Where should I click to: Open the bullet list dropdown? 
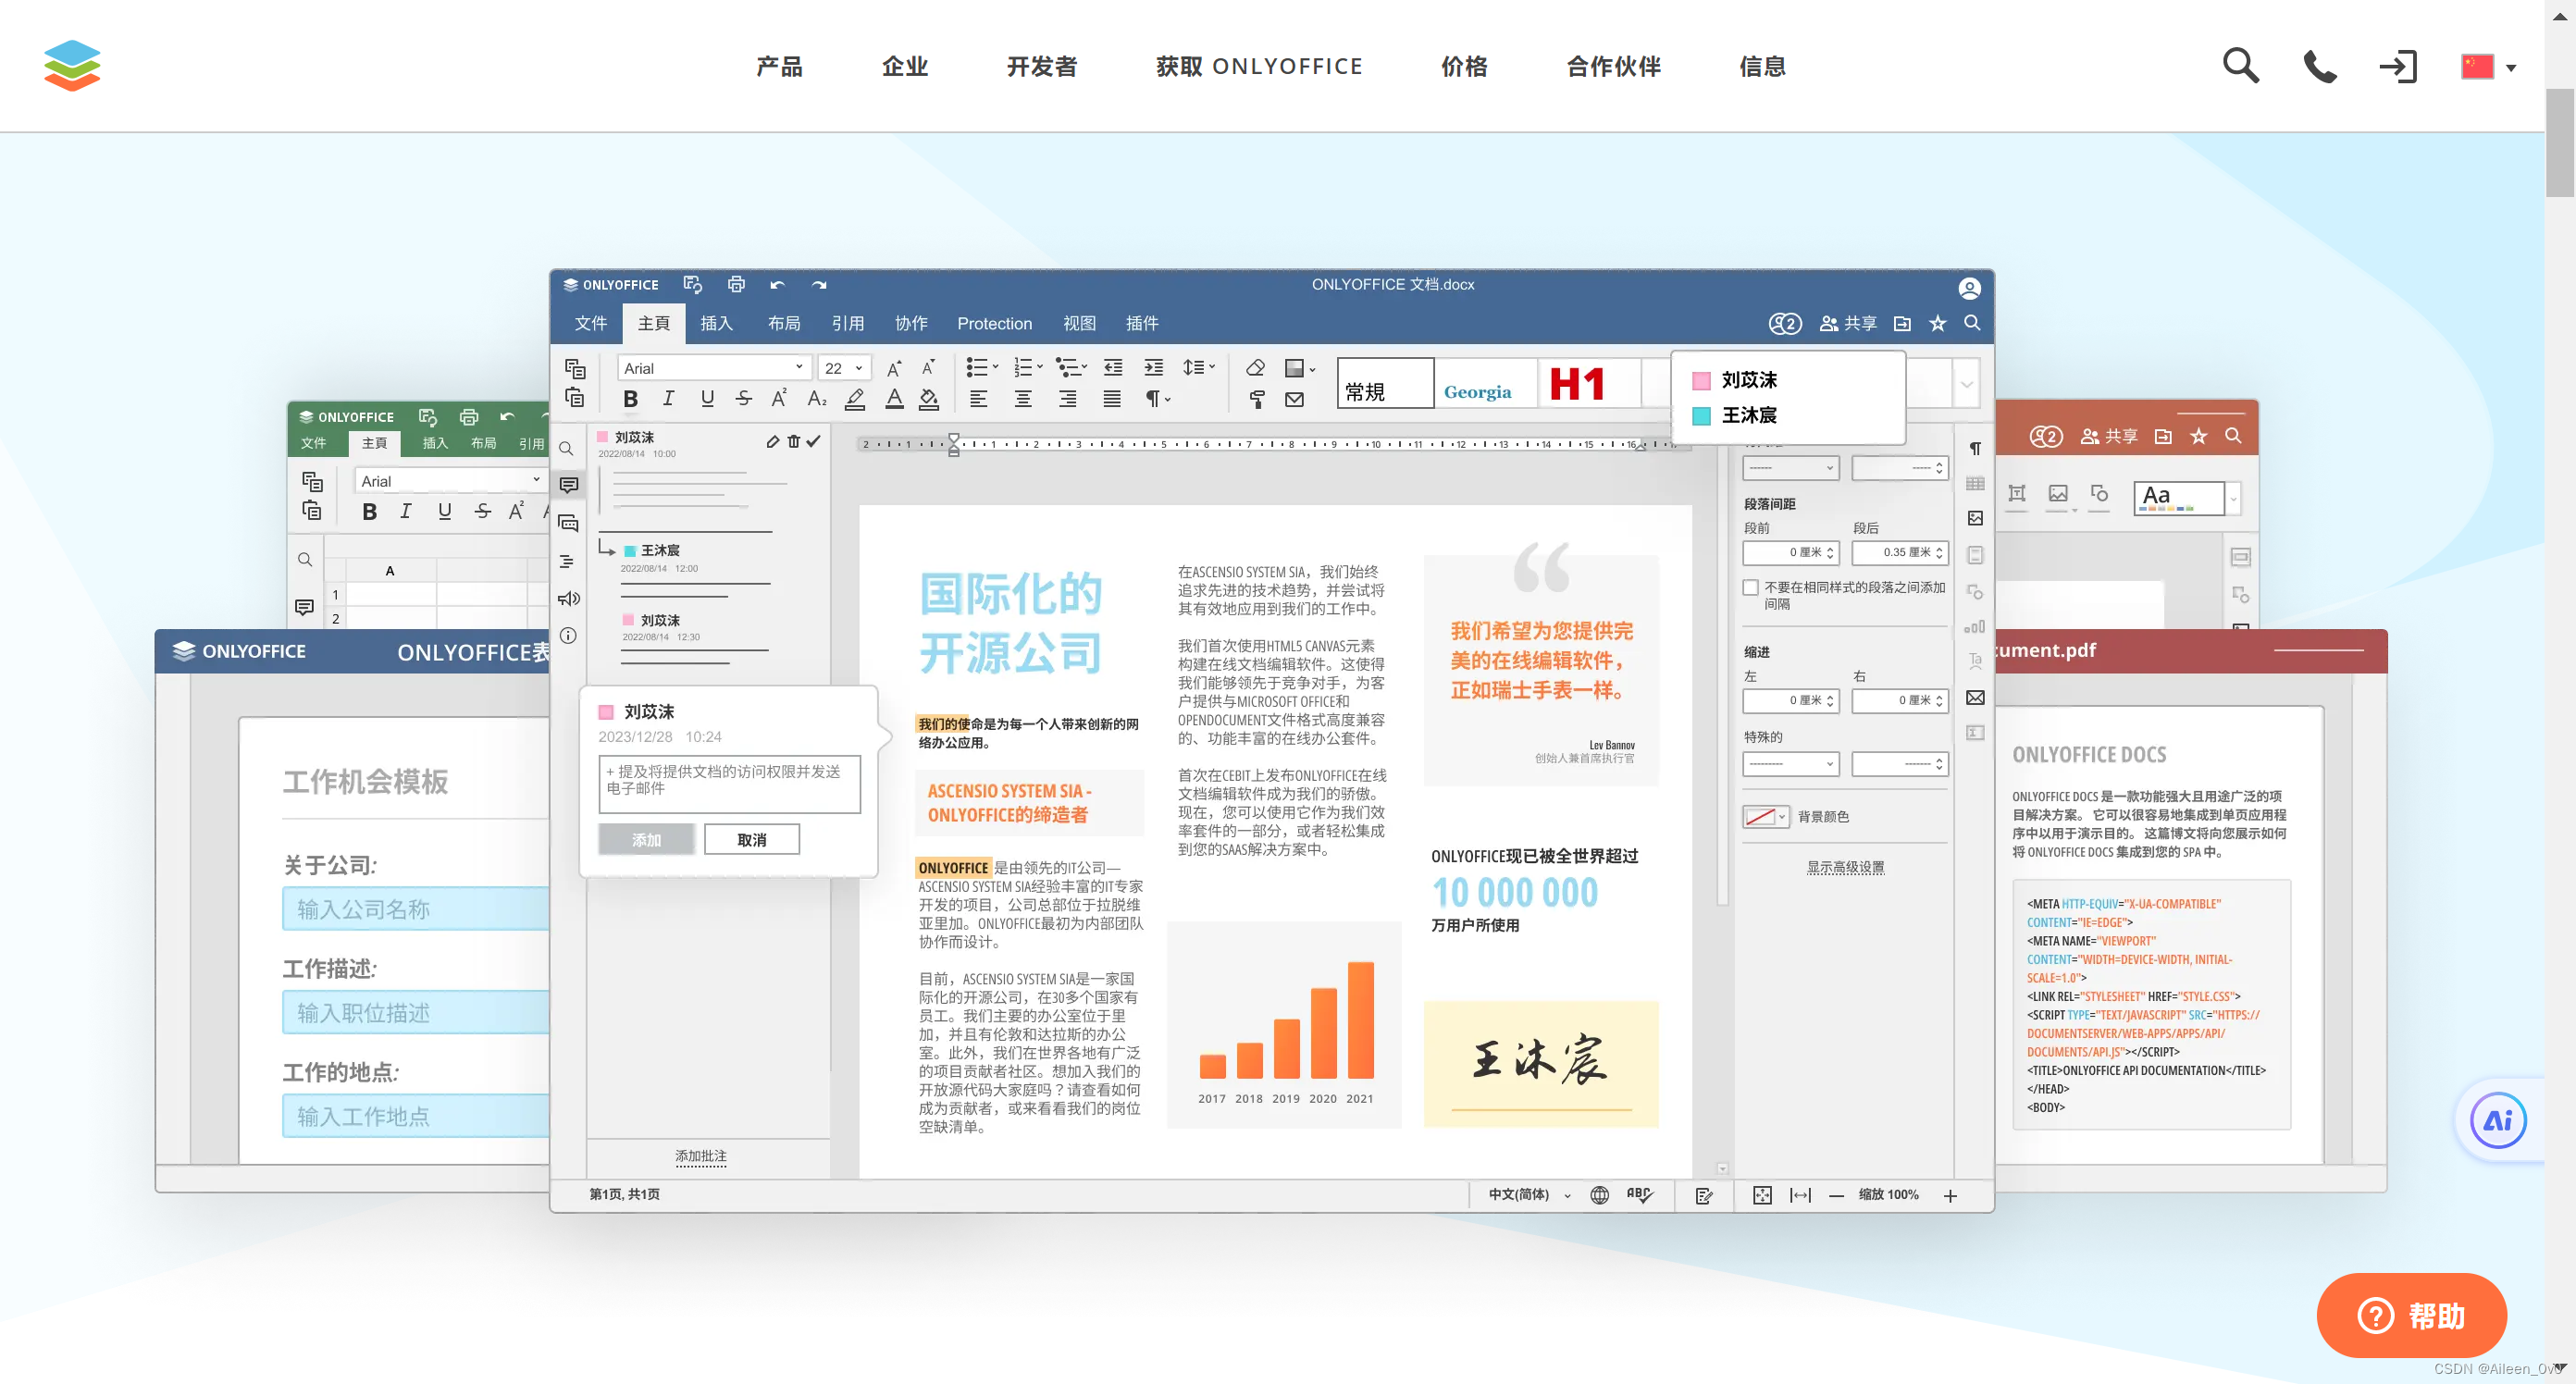coord(982,368)
